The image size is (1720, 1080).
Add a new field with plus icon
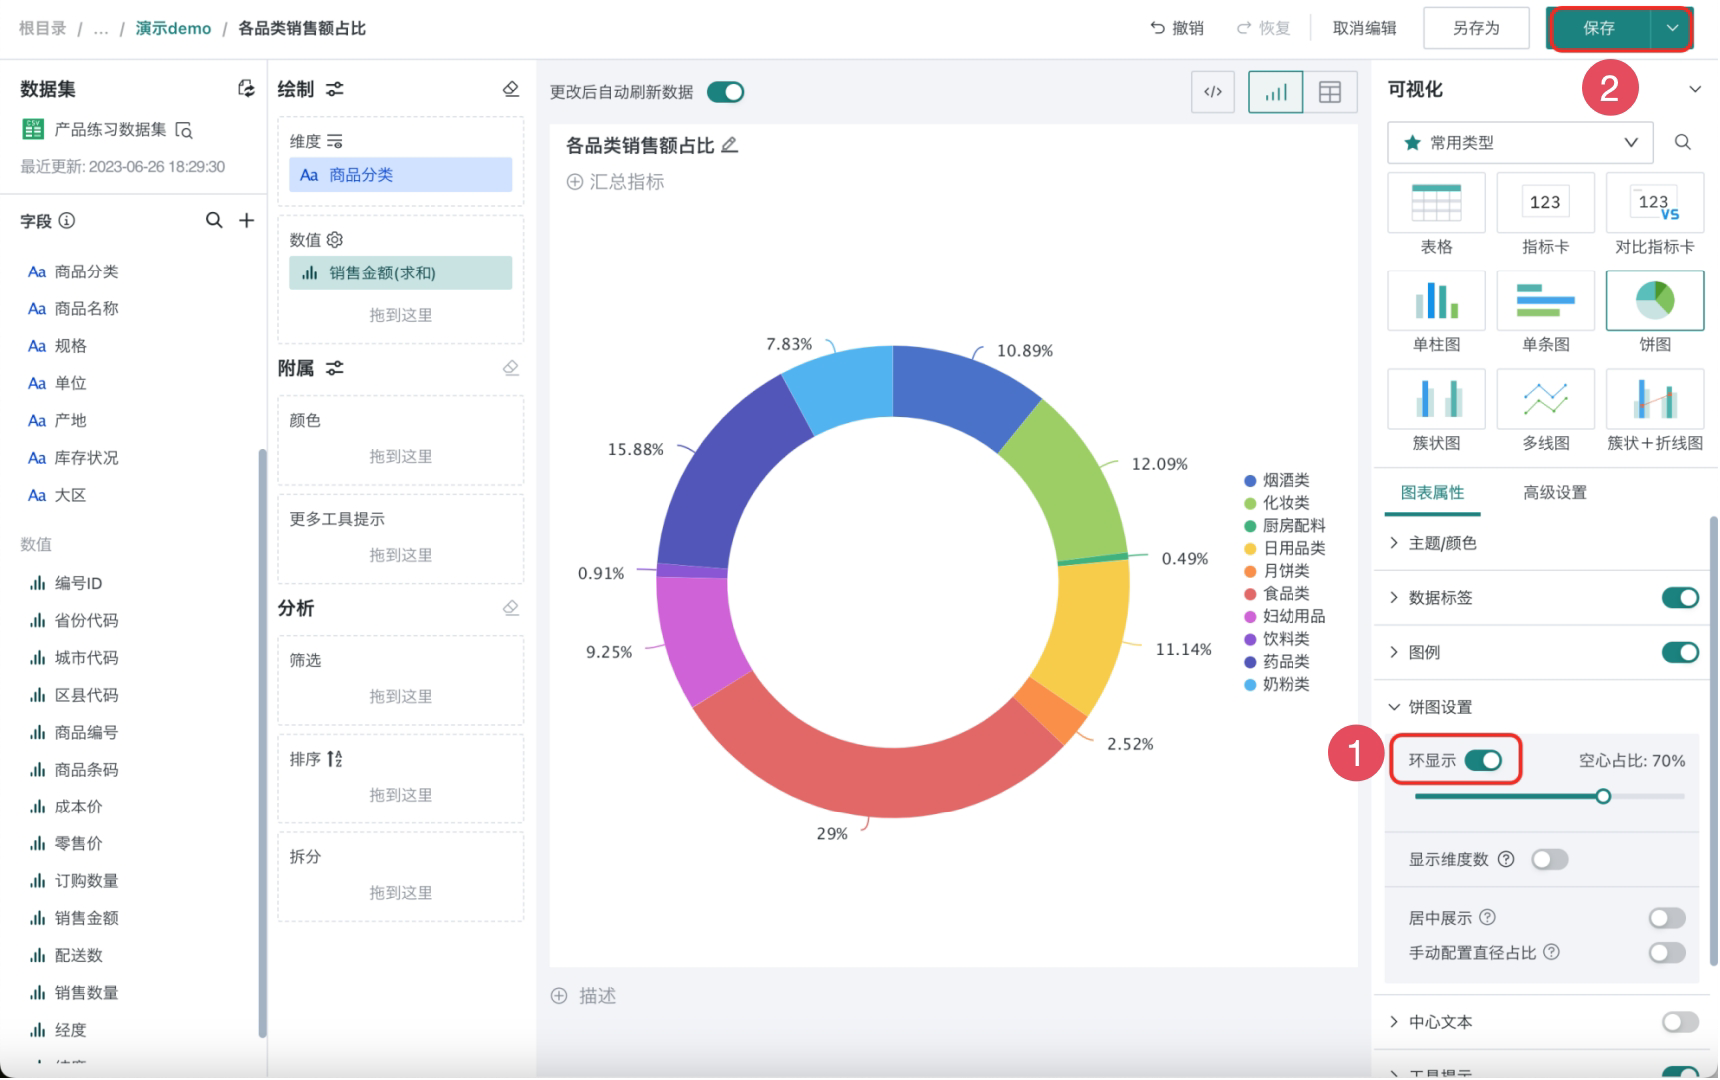coord(246,220)
